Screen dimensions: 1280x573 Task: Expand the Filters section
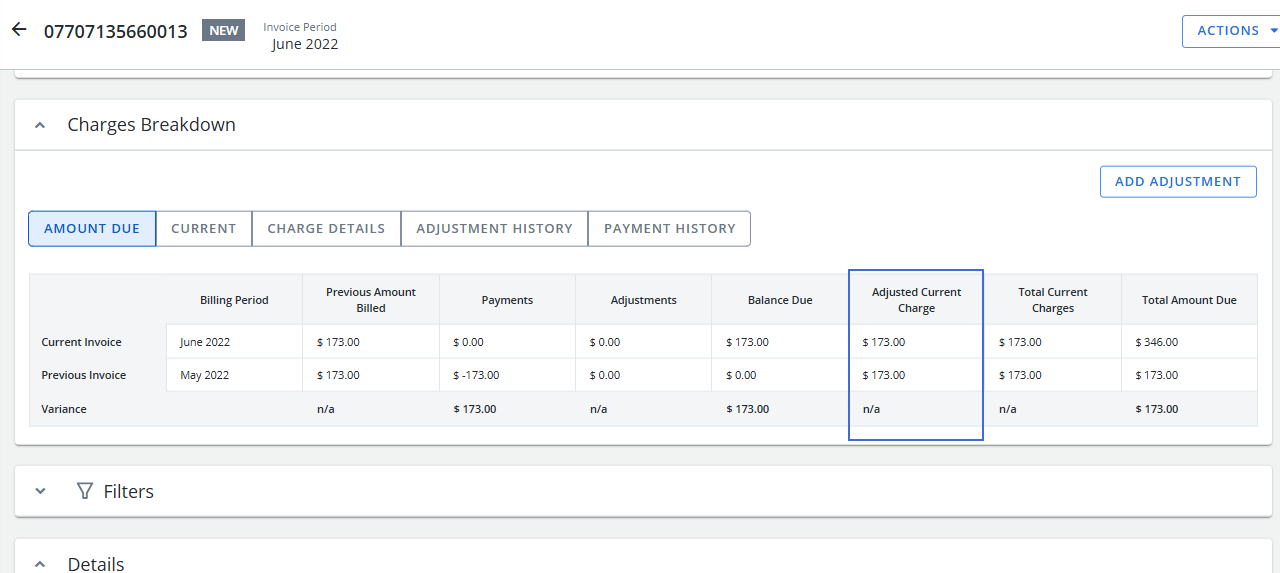tap(40, 491)
